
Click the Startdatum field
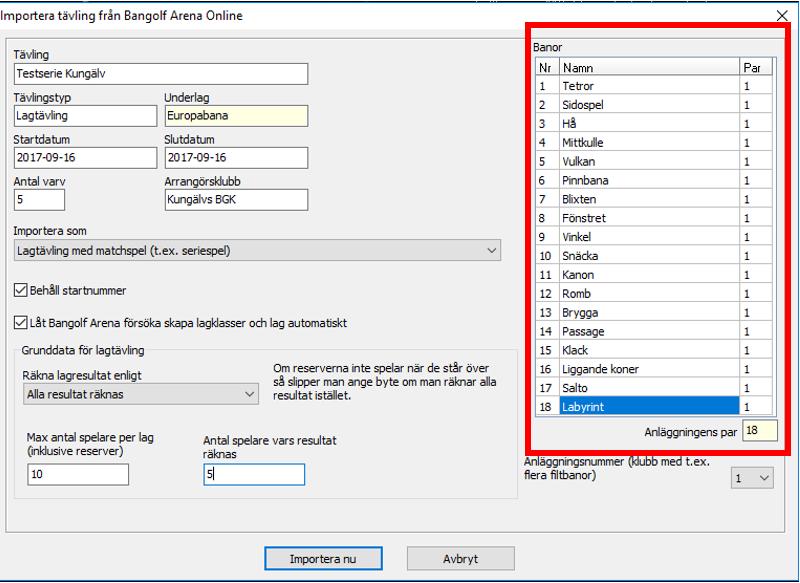point(85,158)
